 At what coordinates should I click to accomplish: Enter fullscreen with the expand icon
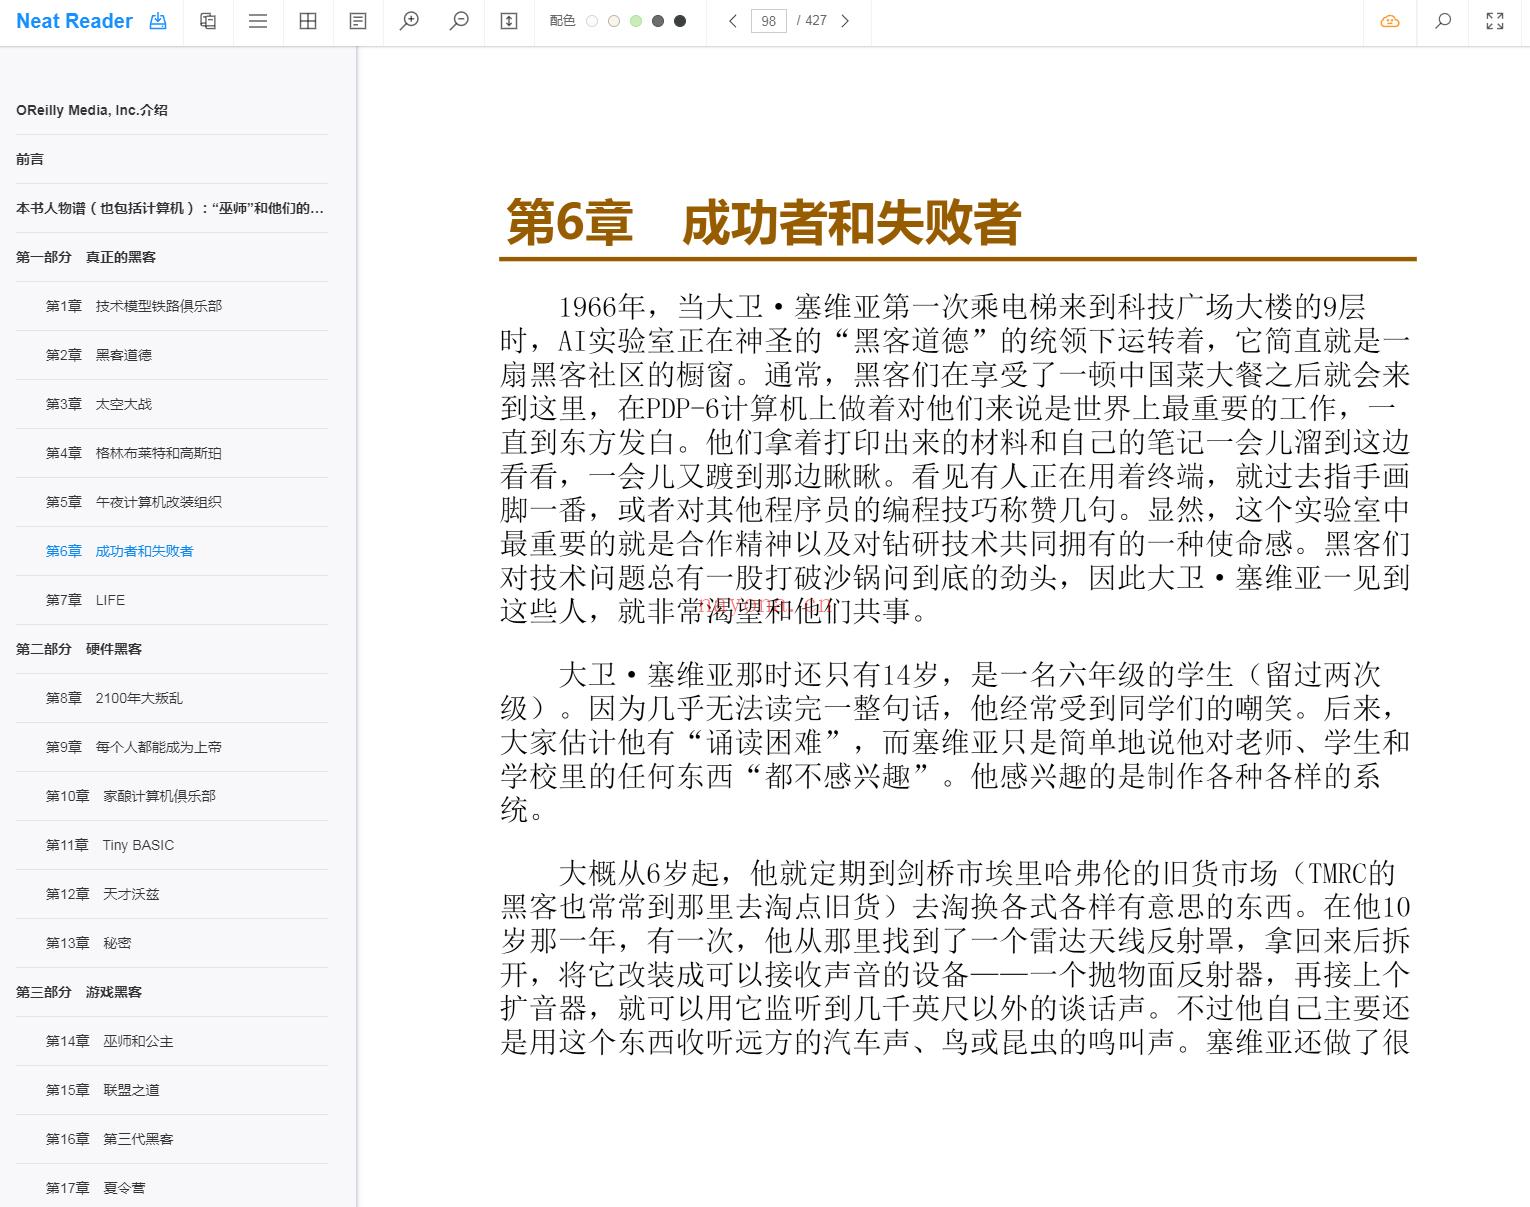[1495, 21]
